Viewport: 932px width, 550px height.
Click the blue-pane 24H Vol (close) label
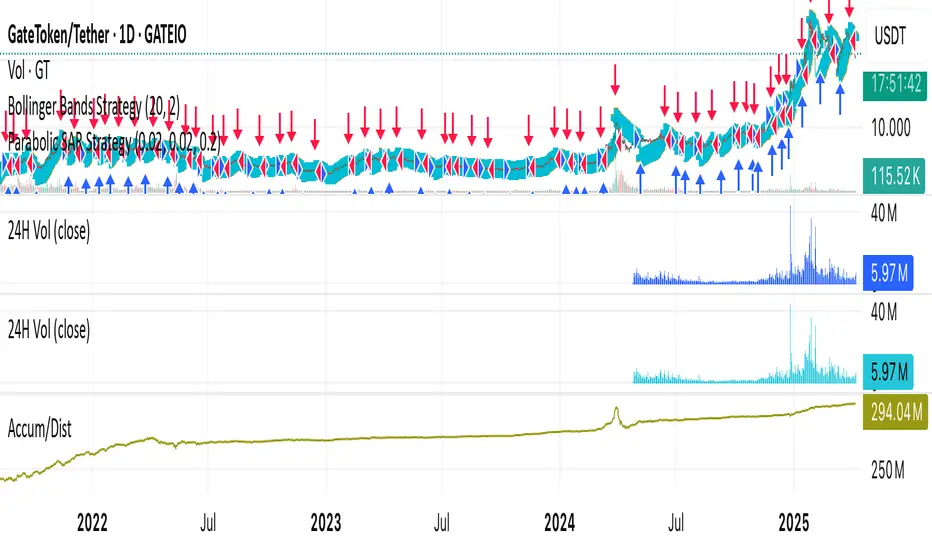click(x=49, y=231)
